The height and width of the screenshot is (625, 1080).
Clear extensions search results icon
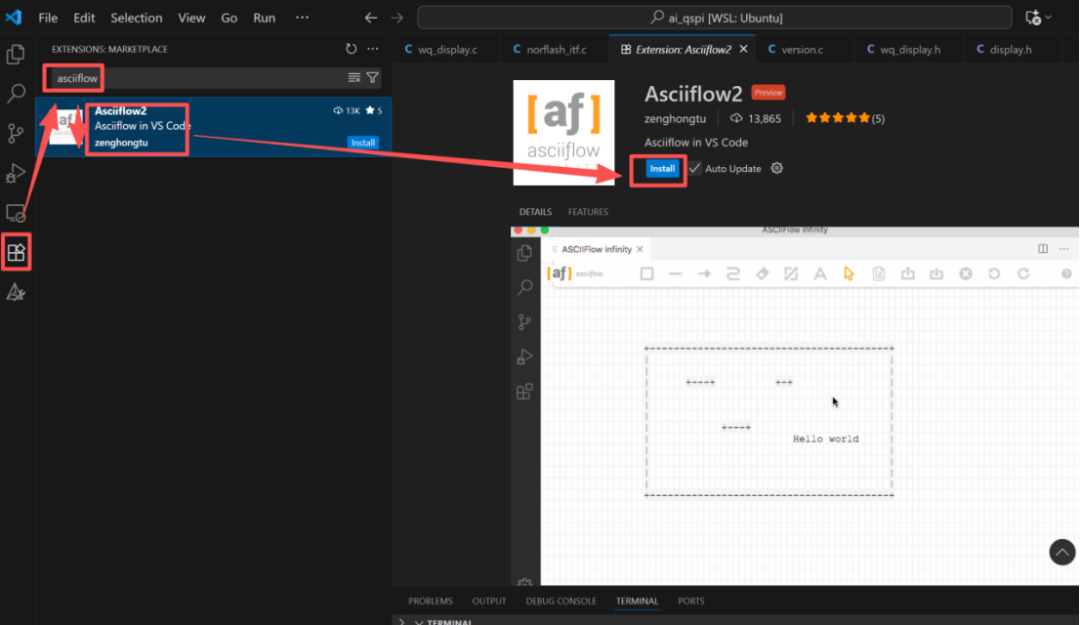tap(354, 77)
